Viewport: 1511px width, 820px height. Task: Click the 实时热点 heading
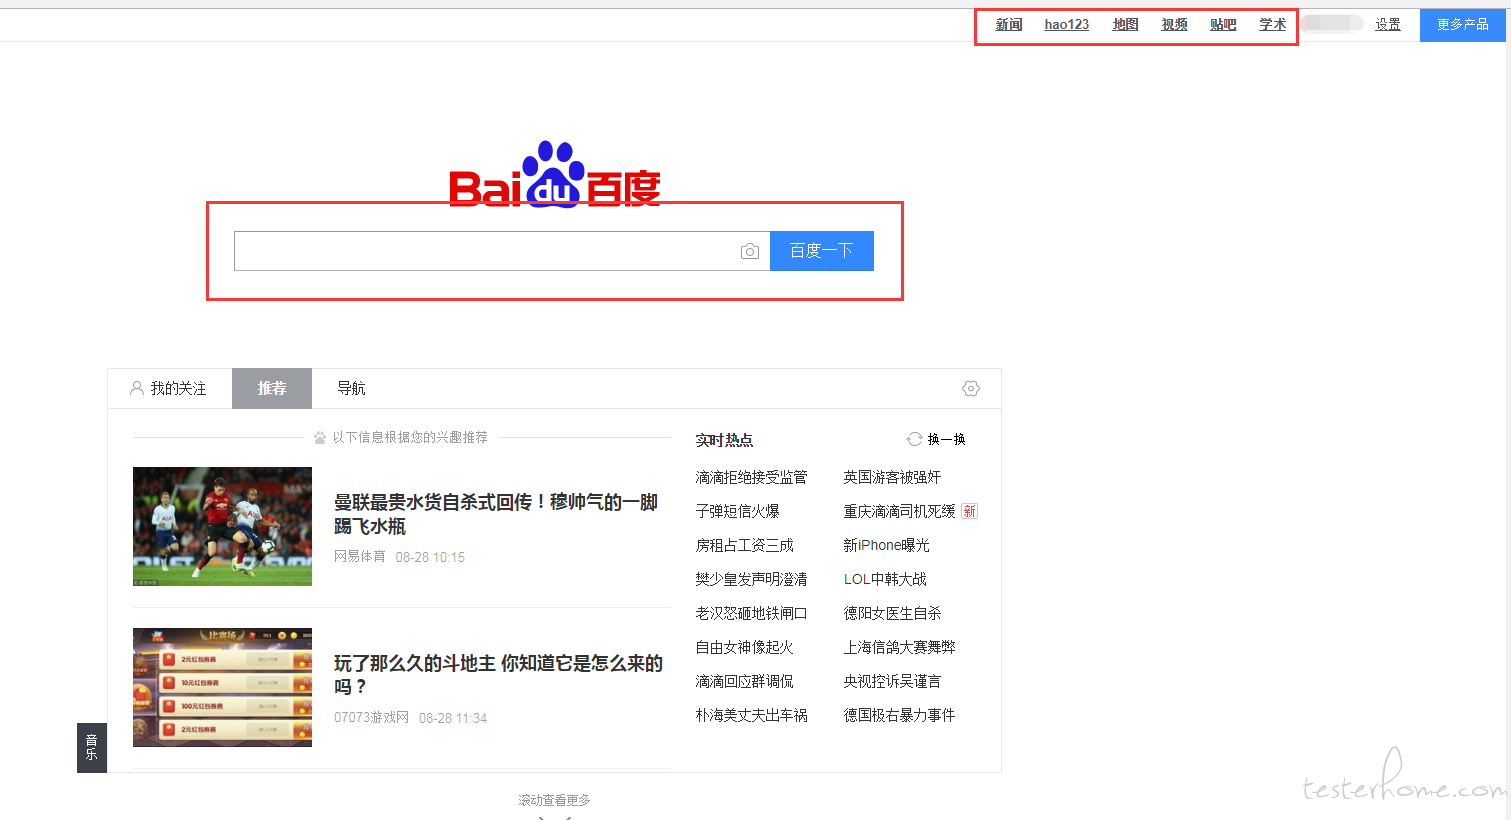[x=724, y=440]
